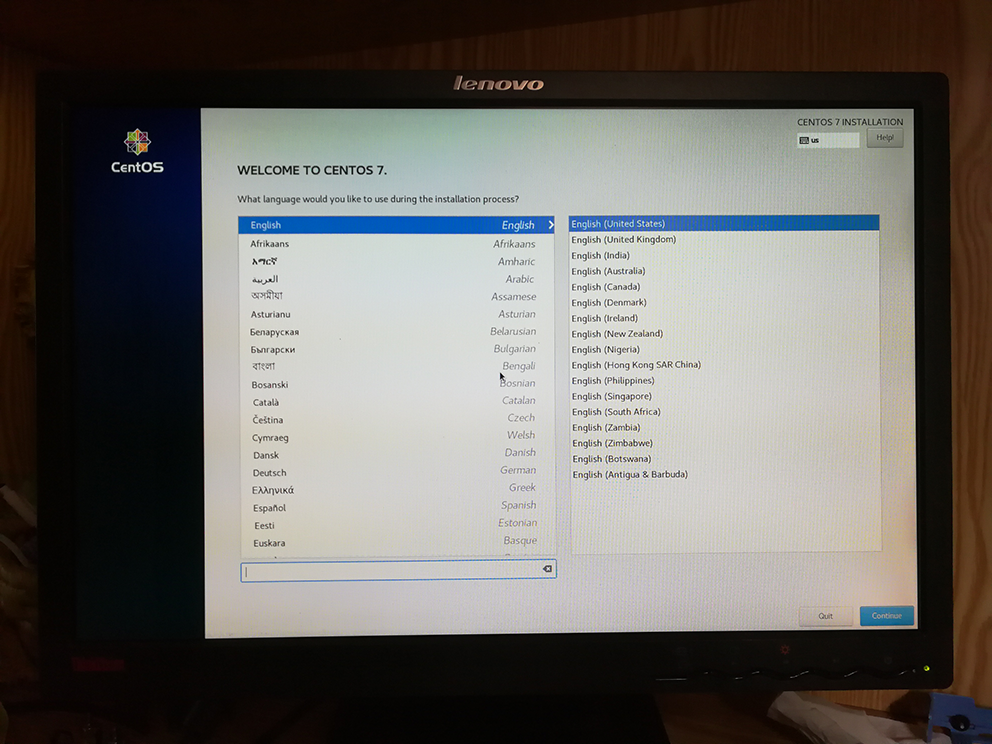The image size is (992, 744).
Task: Select Assamese language row
Action: point(396,296)
